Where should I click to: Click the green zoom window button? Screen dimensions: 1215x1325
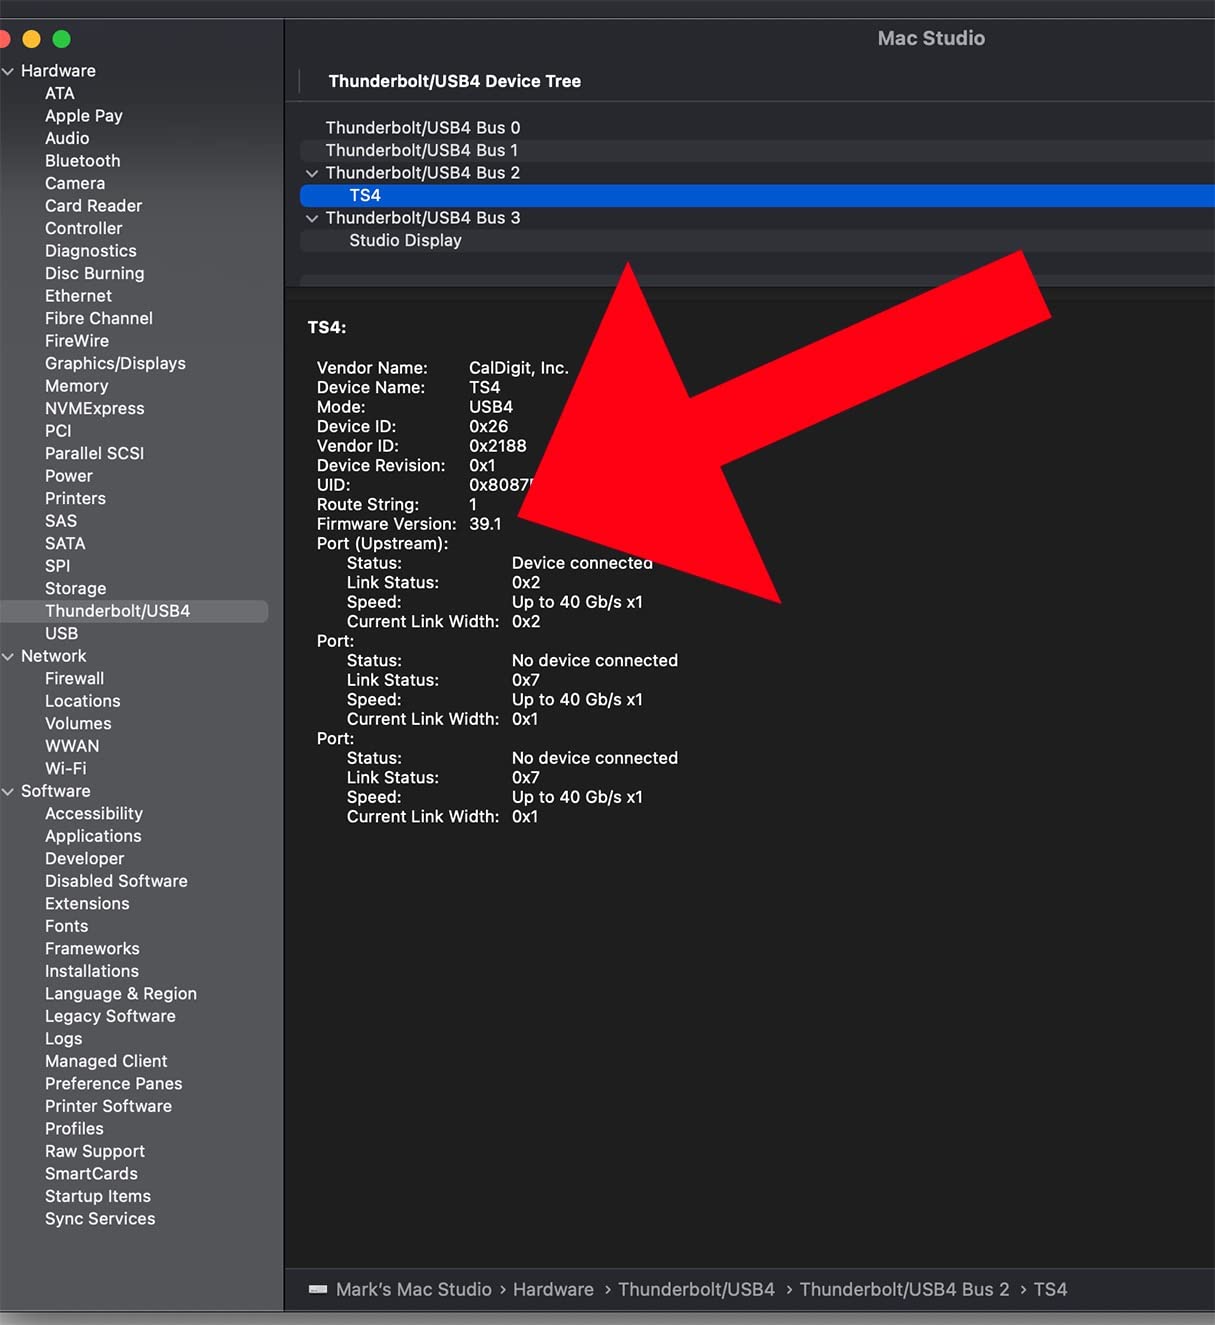point(61,39)
